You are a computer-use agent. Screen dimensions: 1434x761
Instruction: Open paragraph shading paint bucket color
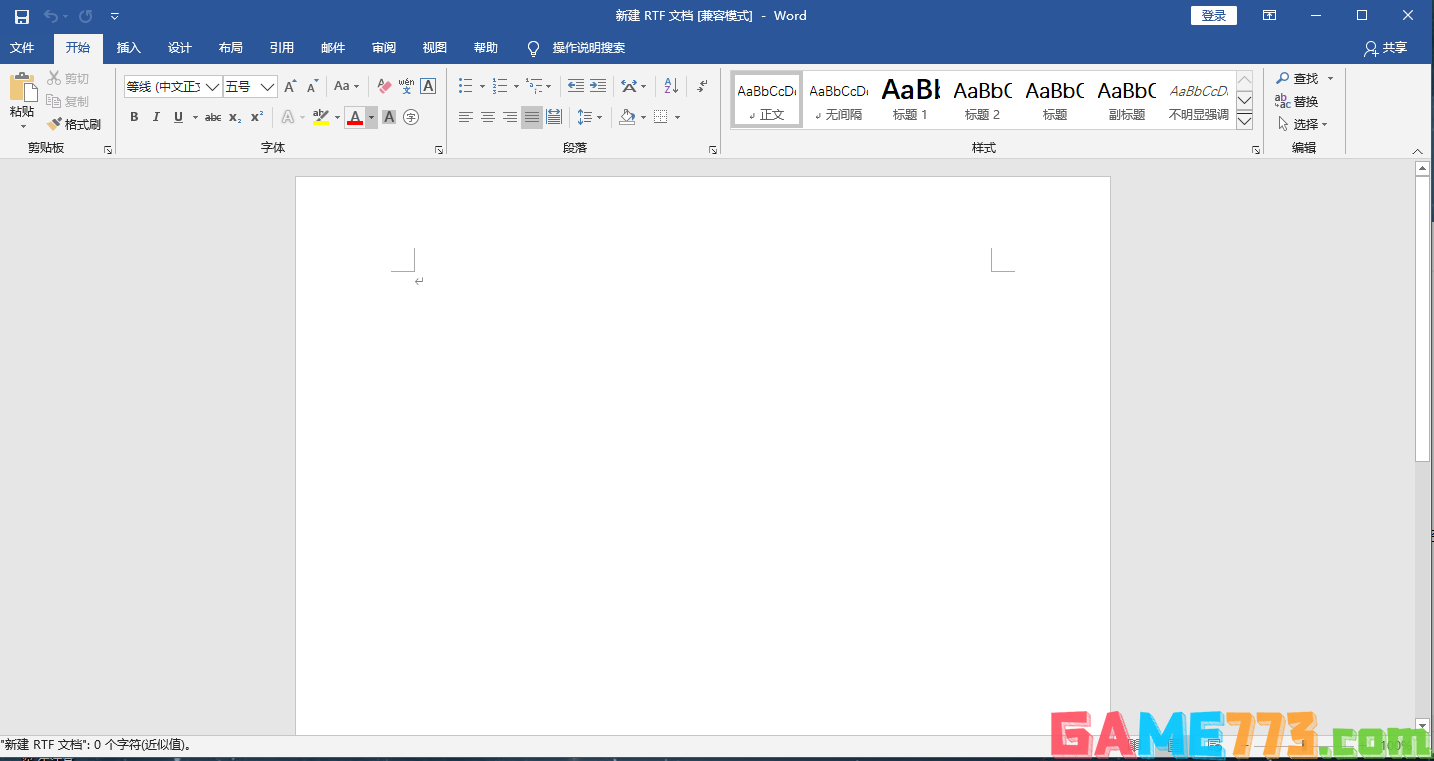pyautogui.click(x=627, y=117)
